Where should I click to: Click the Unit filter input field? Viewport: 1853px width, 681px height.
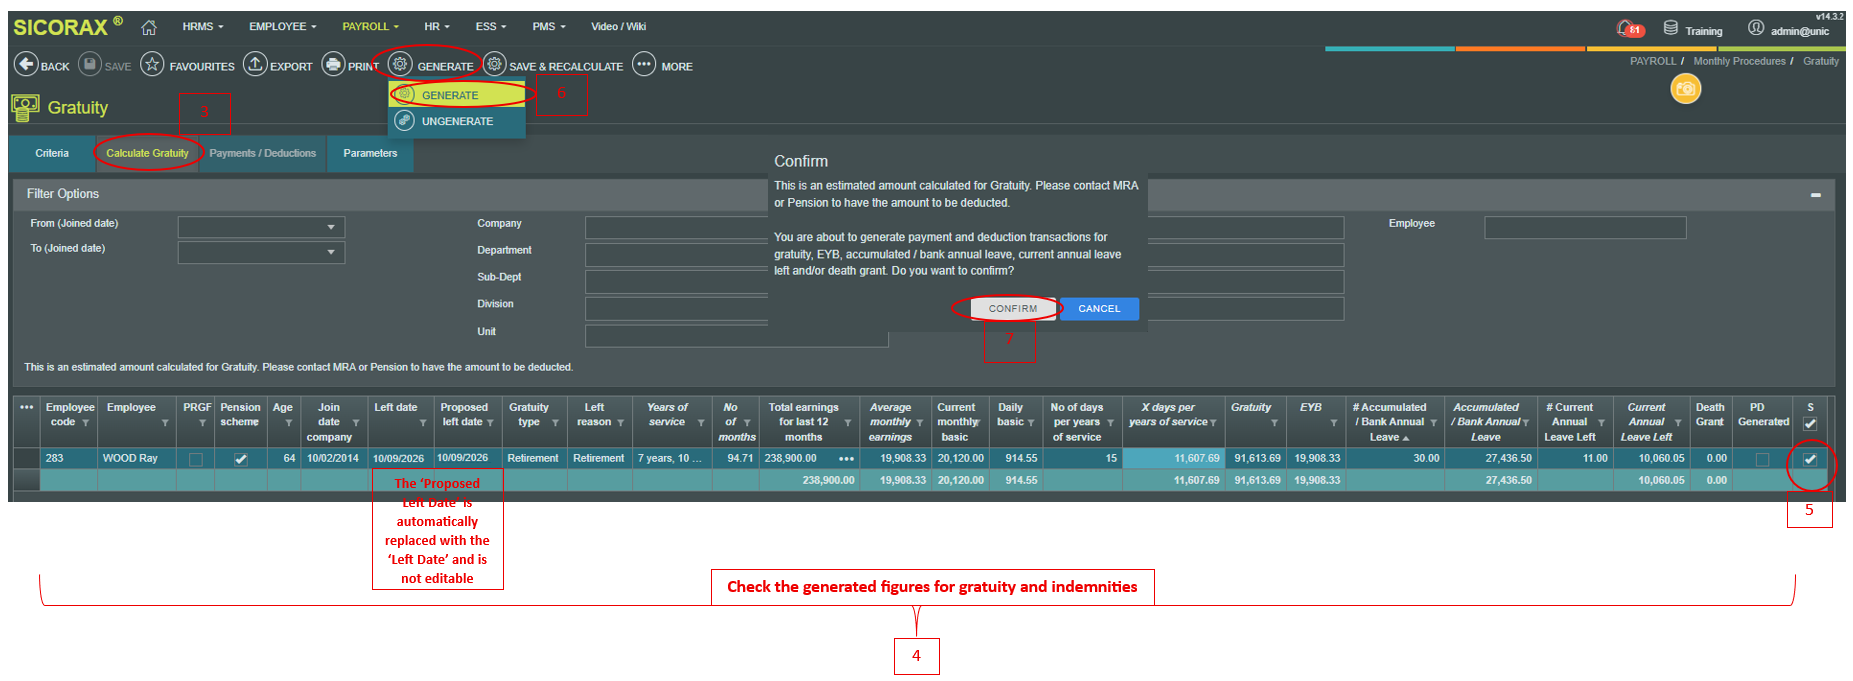point(736,336)
